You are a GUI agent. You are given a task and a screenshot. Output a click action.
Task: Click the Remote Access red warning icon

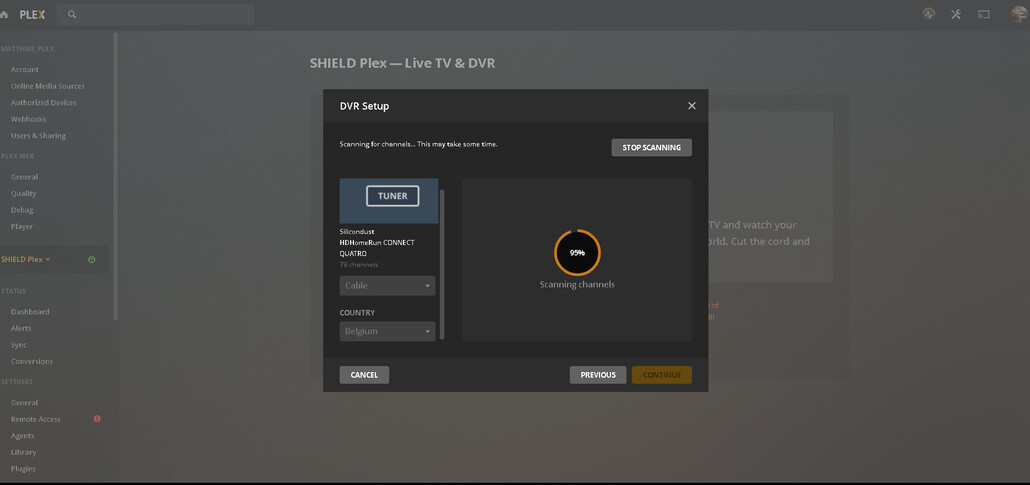(x=97, y=419)
